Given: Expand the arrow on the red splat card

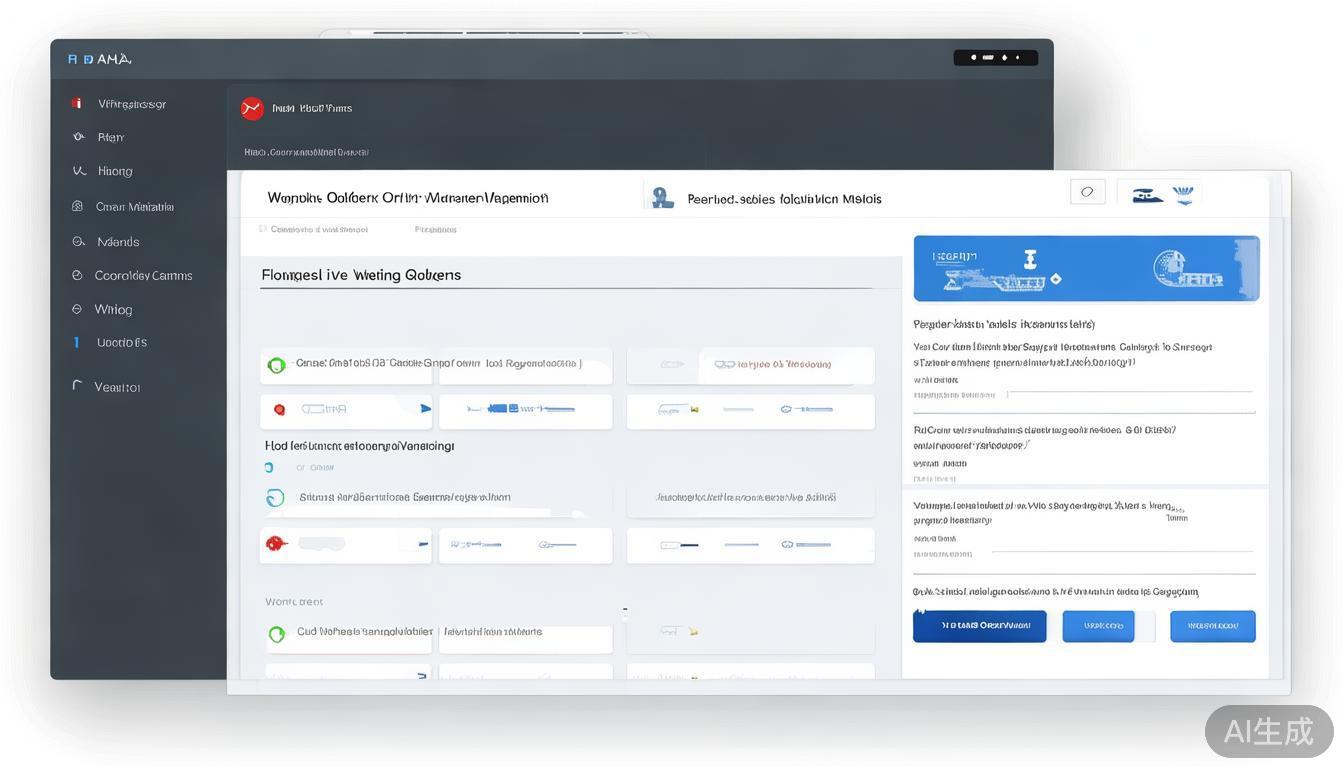Looking at the screenshot, I should (423, 545).
